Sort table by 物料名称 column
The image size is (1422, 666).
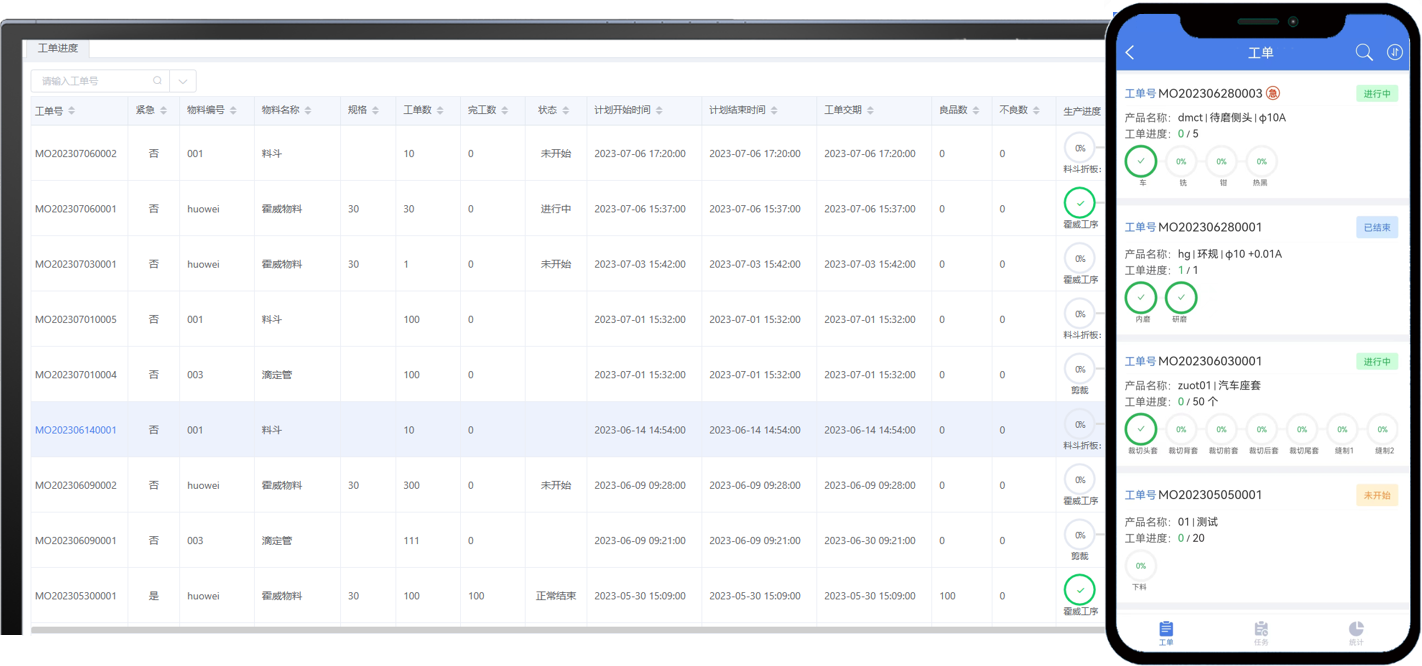[x=308, y=110]
